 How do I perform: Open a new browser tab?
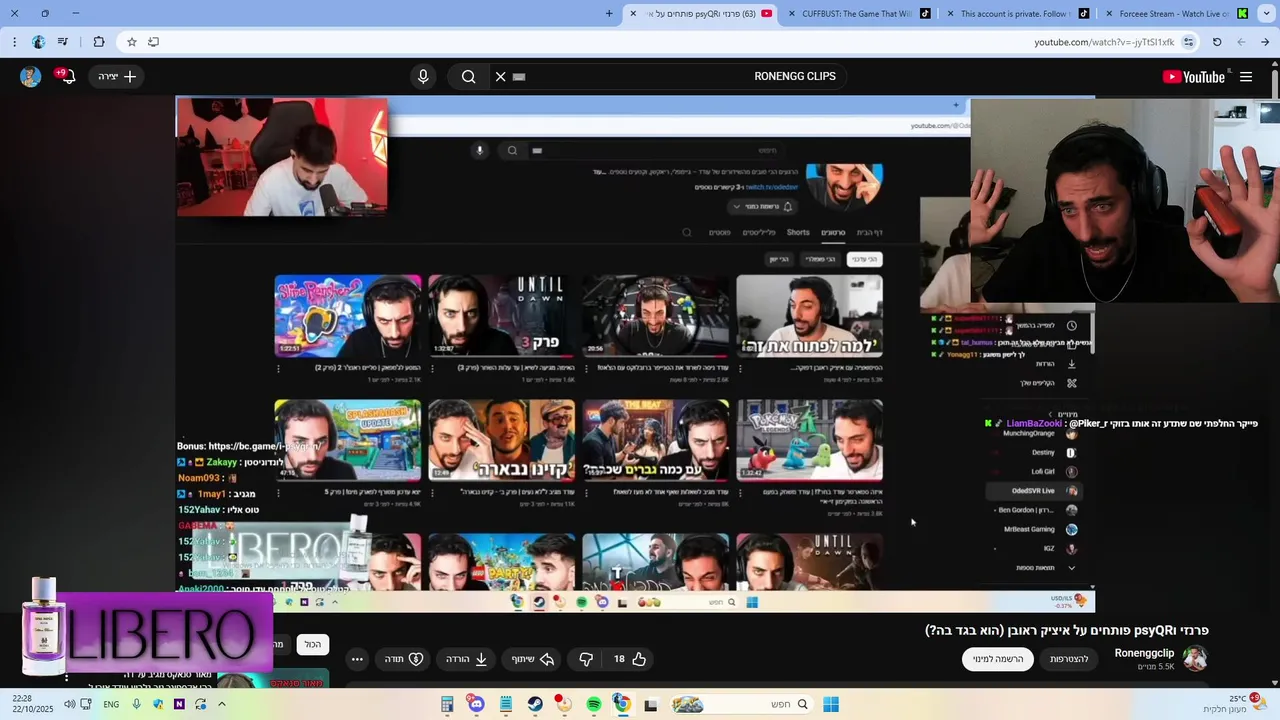click(609, 13)
